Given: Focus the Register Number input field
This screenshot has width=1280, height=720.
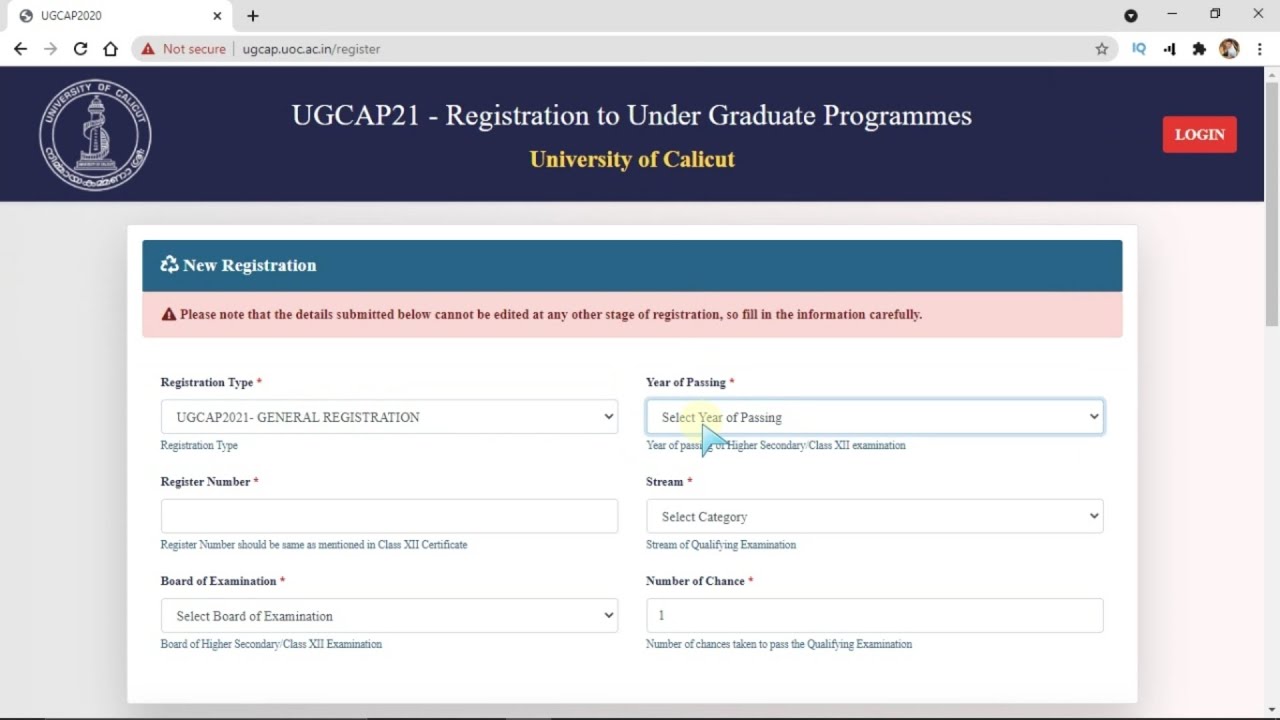Looking at the screenshot, I should tap(389, 516).
